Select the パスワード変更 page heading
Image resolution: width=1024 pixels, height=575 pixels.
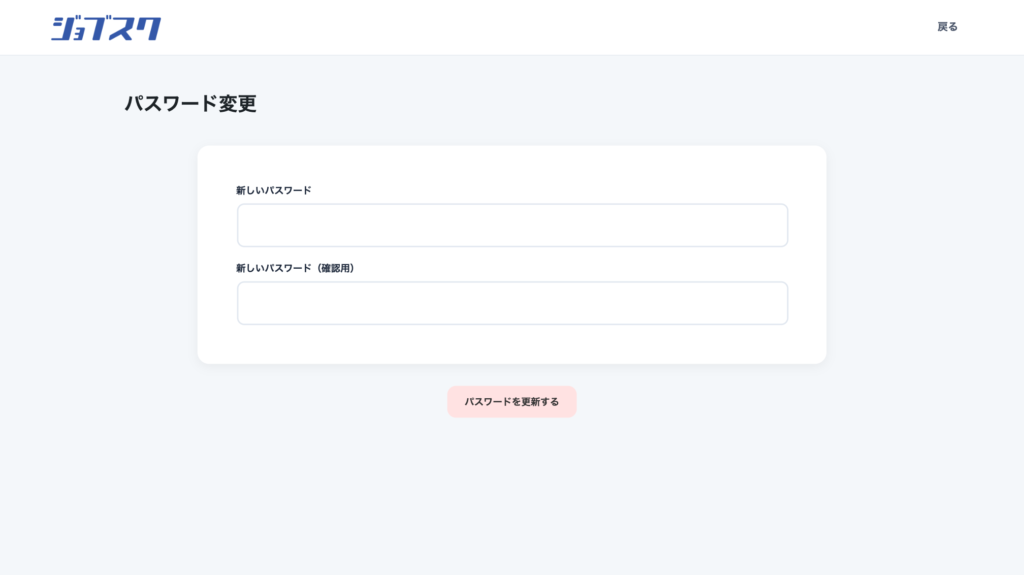[x=190, y=104]
